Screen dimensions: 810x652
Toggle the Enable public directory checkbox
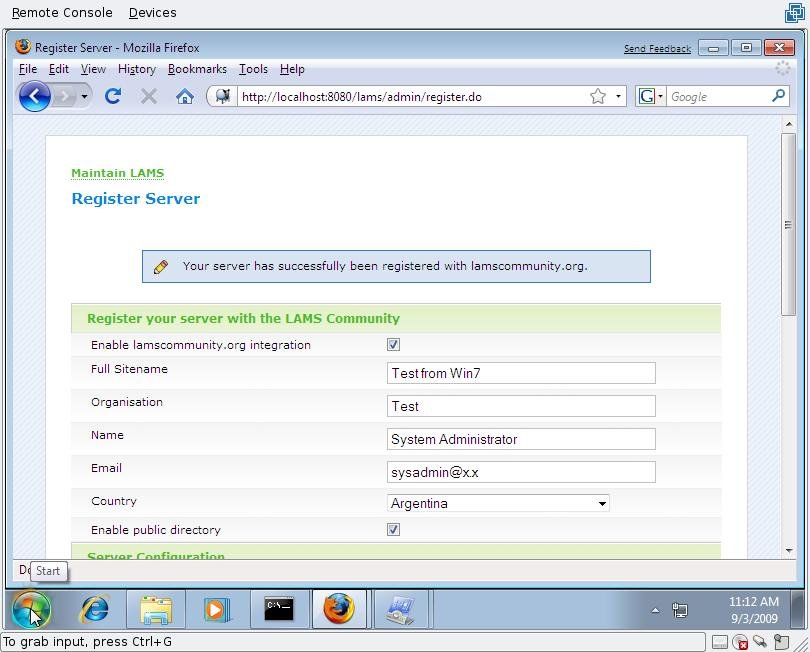pos(393,530)
